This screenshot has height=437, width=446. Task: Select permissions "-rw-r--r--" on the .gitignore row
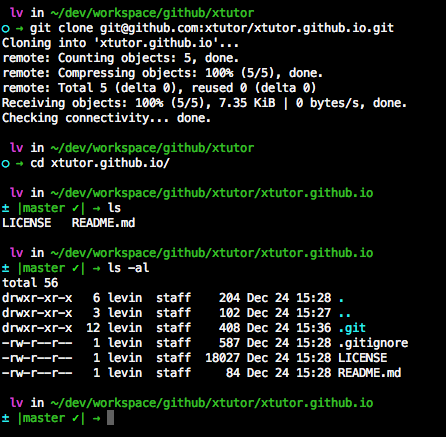[x=37, y=343]
